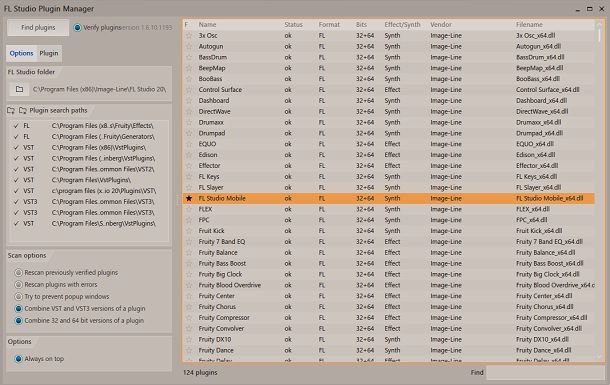Toggle favorite star for Drumpad
This screenshot has width=610, height=385.
(x=189, y=133)
